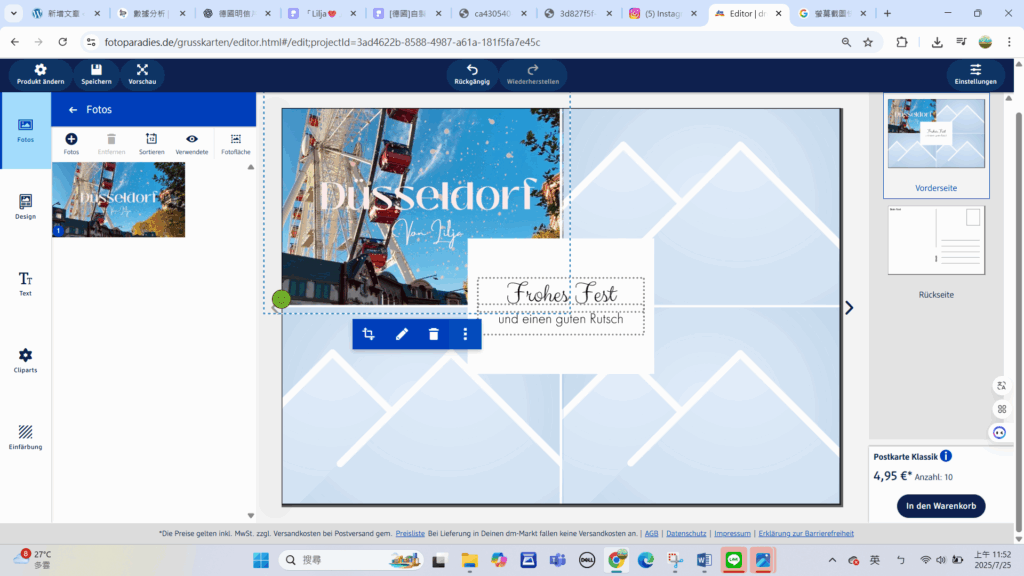Open the Einfärbung coloring panel
The height and width of the screenshot is (576, 1024).
click(25, 437)
